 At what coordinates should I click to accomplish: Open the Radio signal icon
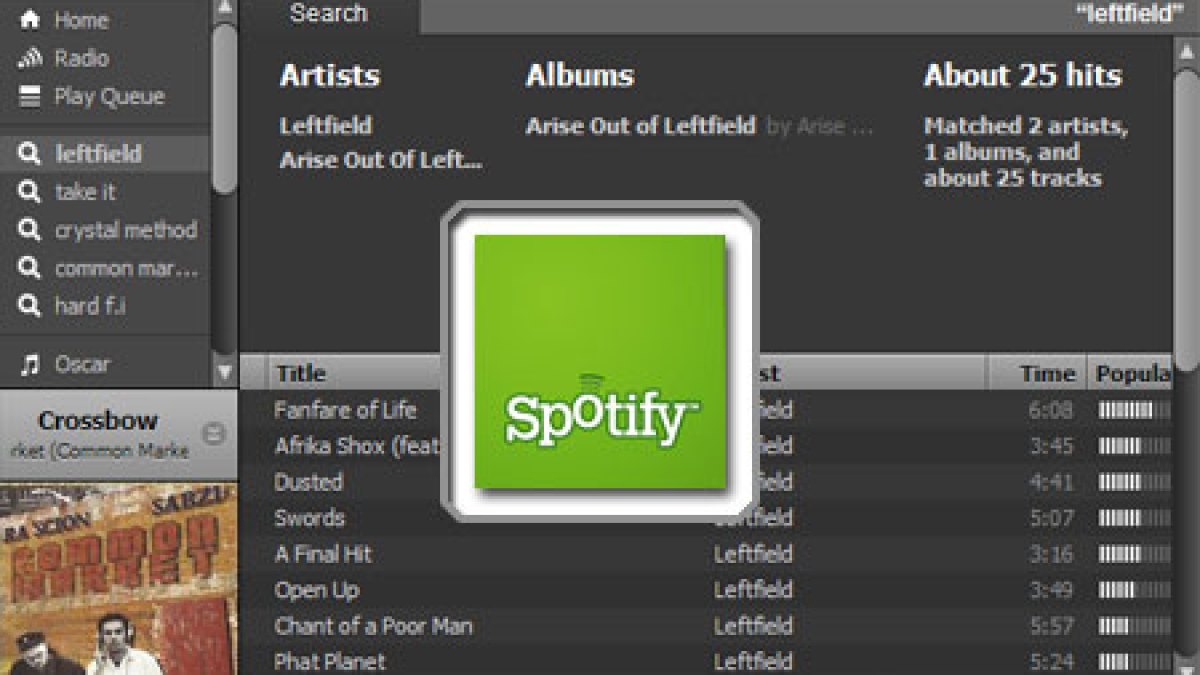(31, 58)
